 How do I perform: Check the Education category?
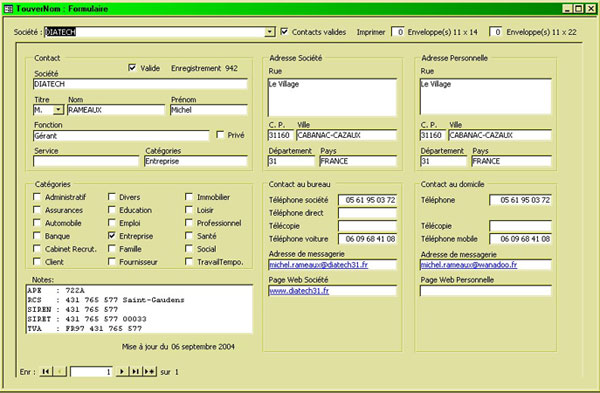(112, 210)
